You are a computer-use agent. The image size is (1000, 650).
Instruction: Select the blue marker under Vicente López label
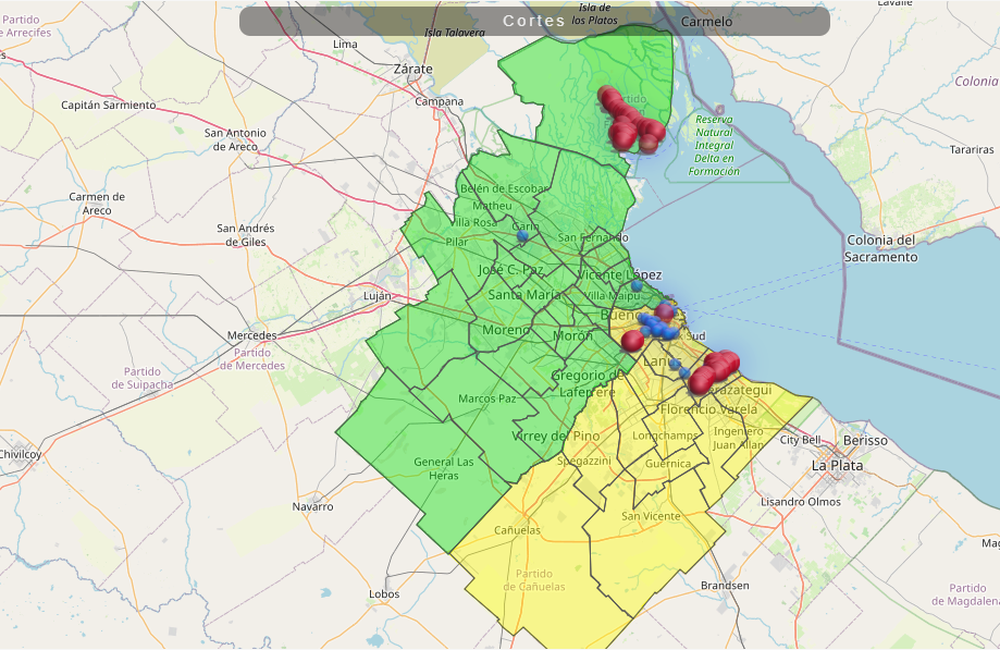(636, 286)
